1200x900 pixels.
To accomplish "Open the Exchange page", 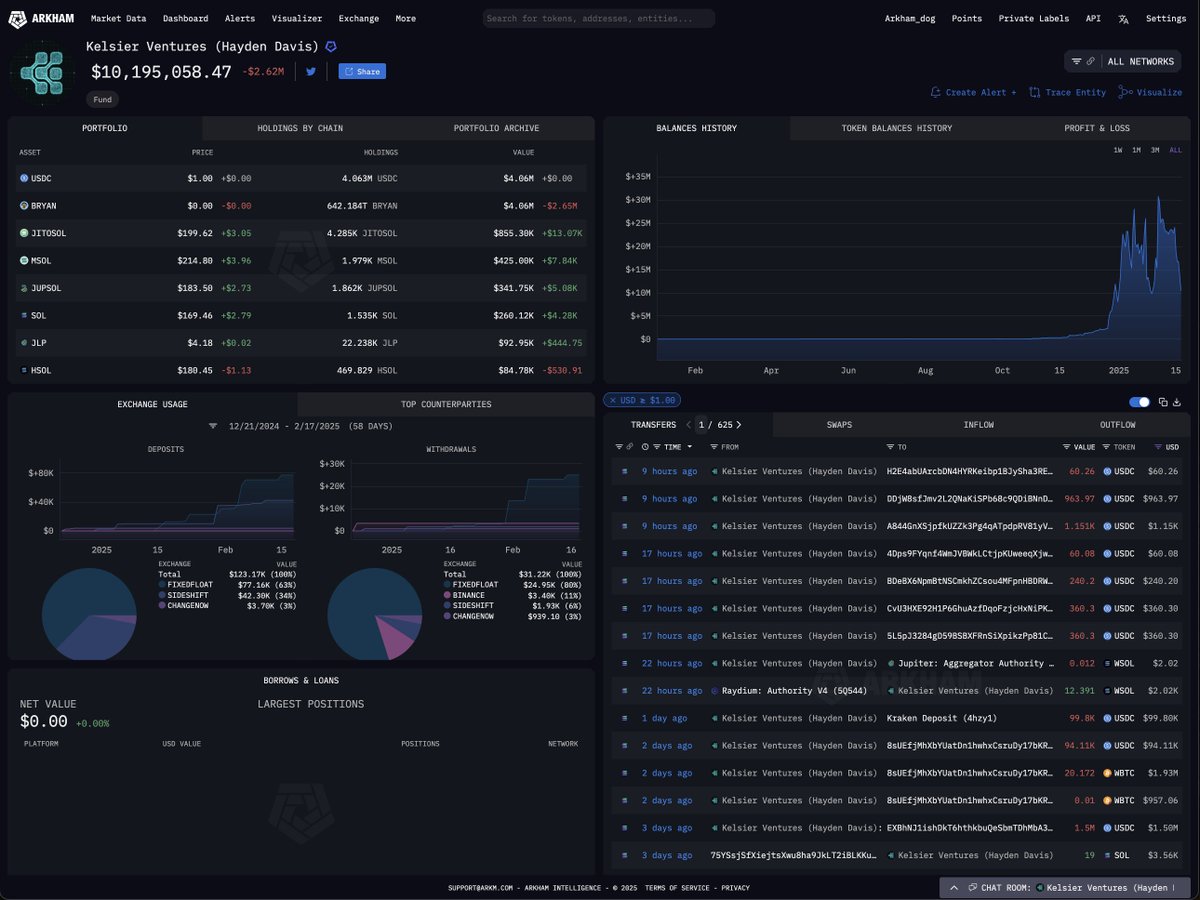I will coord(359,18).
